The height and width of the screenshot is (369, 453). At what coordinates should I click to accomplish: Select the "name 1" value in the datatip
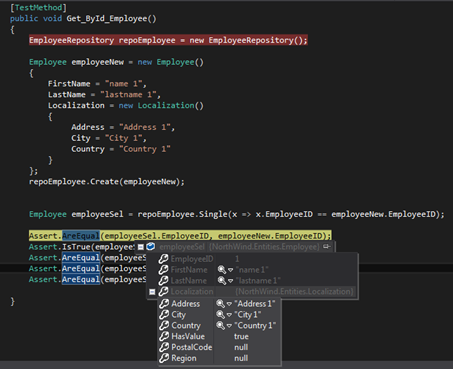[252, 270]
